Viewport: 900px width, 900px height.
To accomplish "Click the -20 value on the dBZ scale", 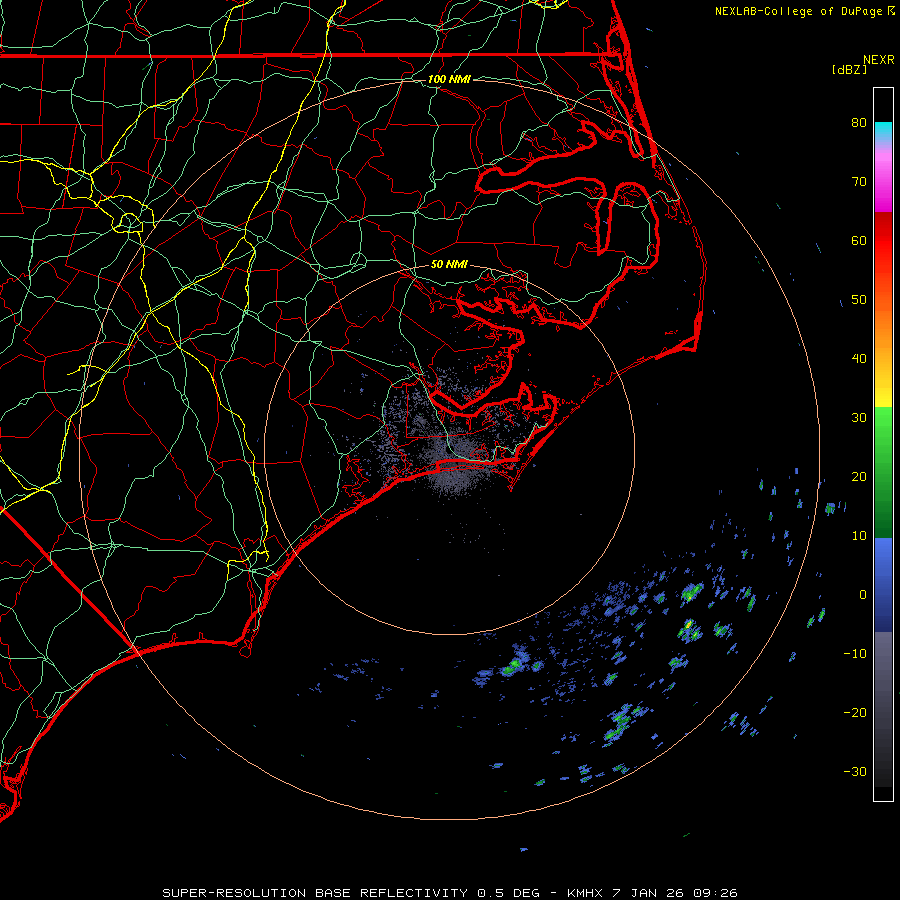I will tap(855, 712).
